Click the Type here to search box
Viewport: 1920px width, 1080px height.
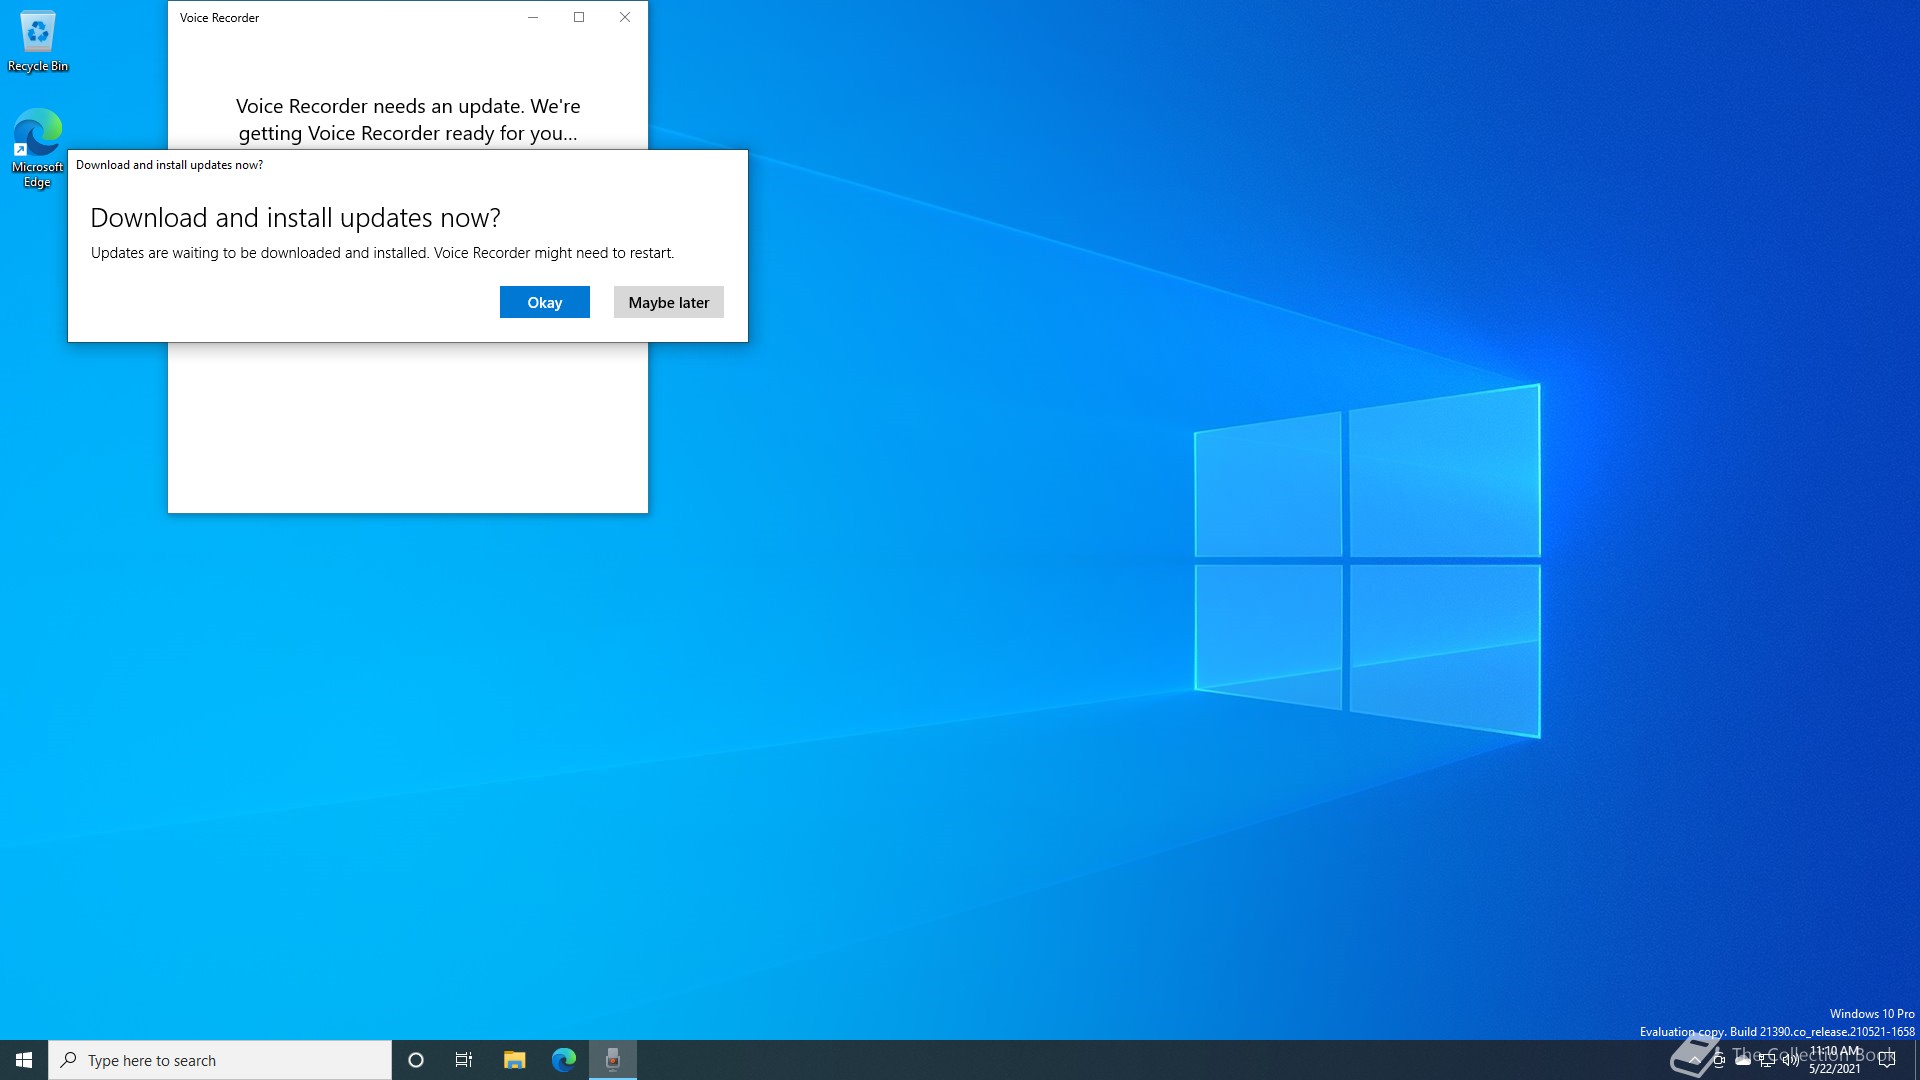(x=220, y=1060)
